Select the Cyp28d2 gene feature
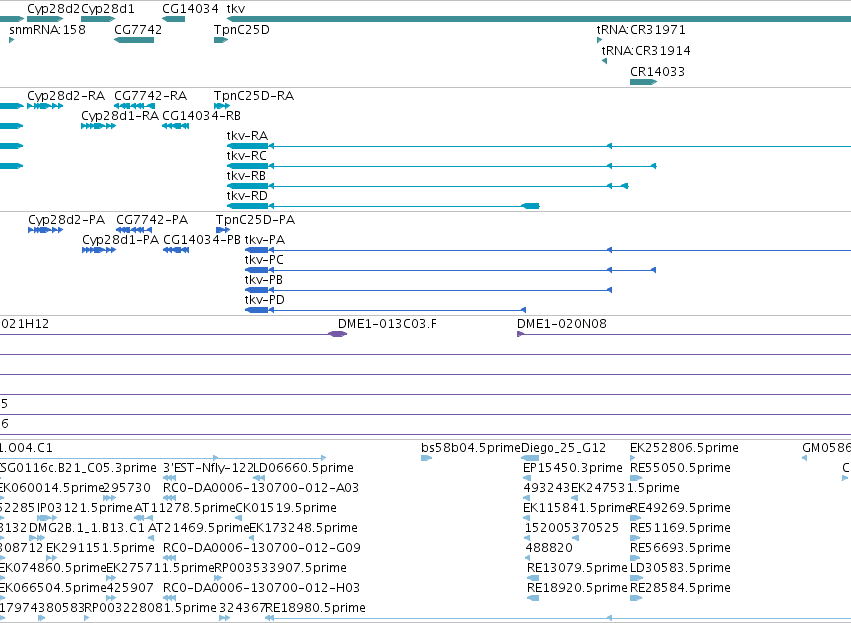This screenshot has height=623, width=851. [45, 19]
